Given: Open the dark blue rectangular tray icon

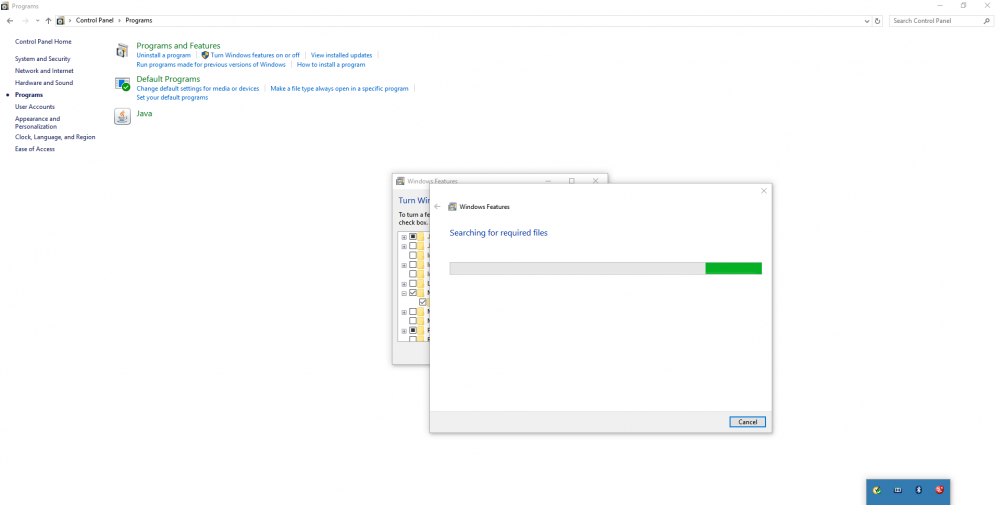Looking at the screenshot, I should 898,490.
